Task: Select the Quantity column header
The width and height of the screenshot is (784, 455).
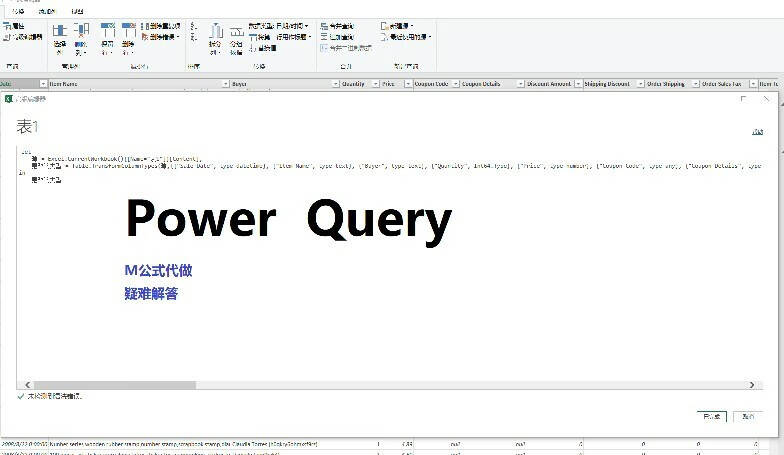Action: pos(353,84)
